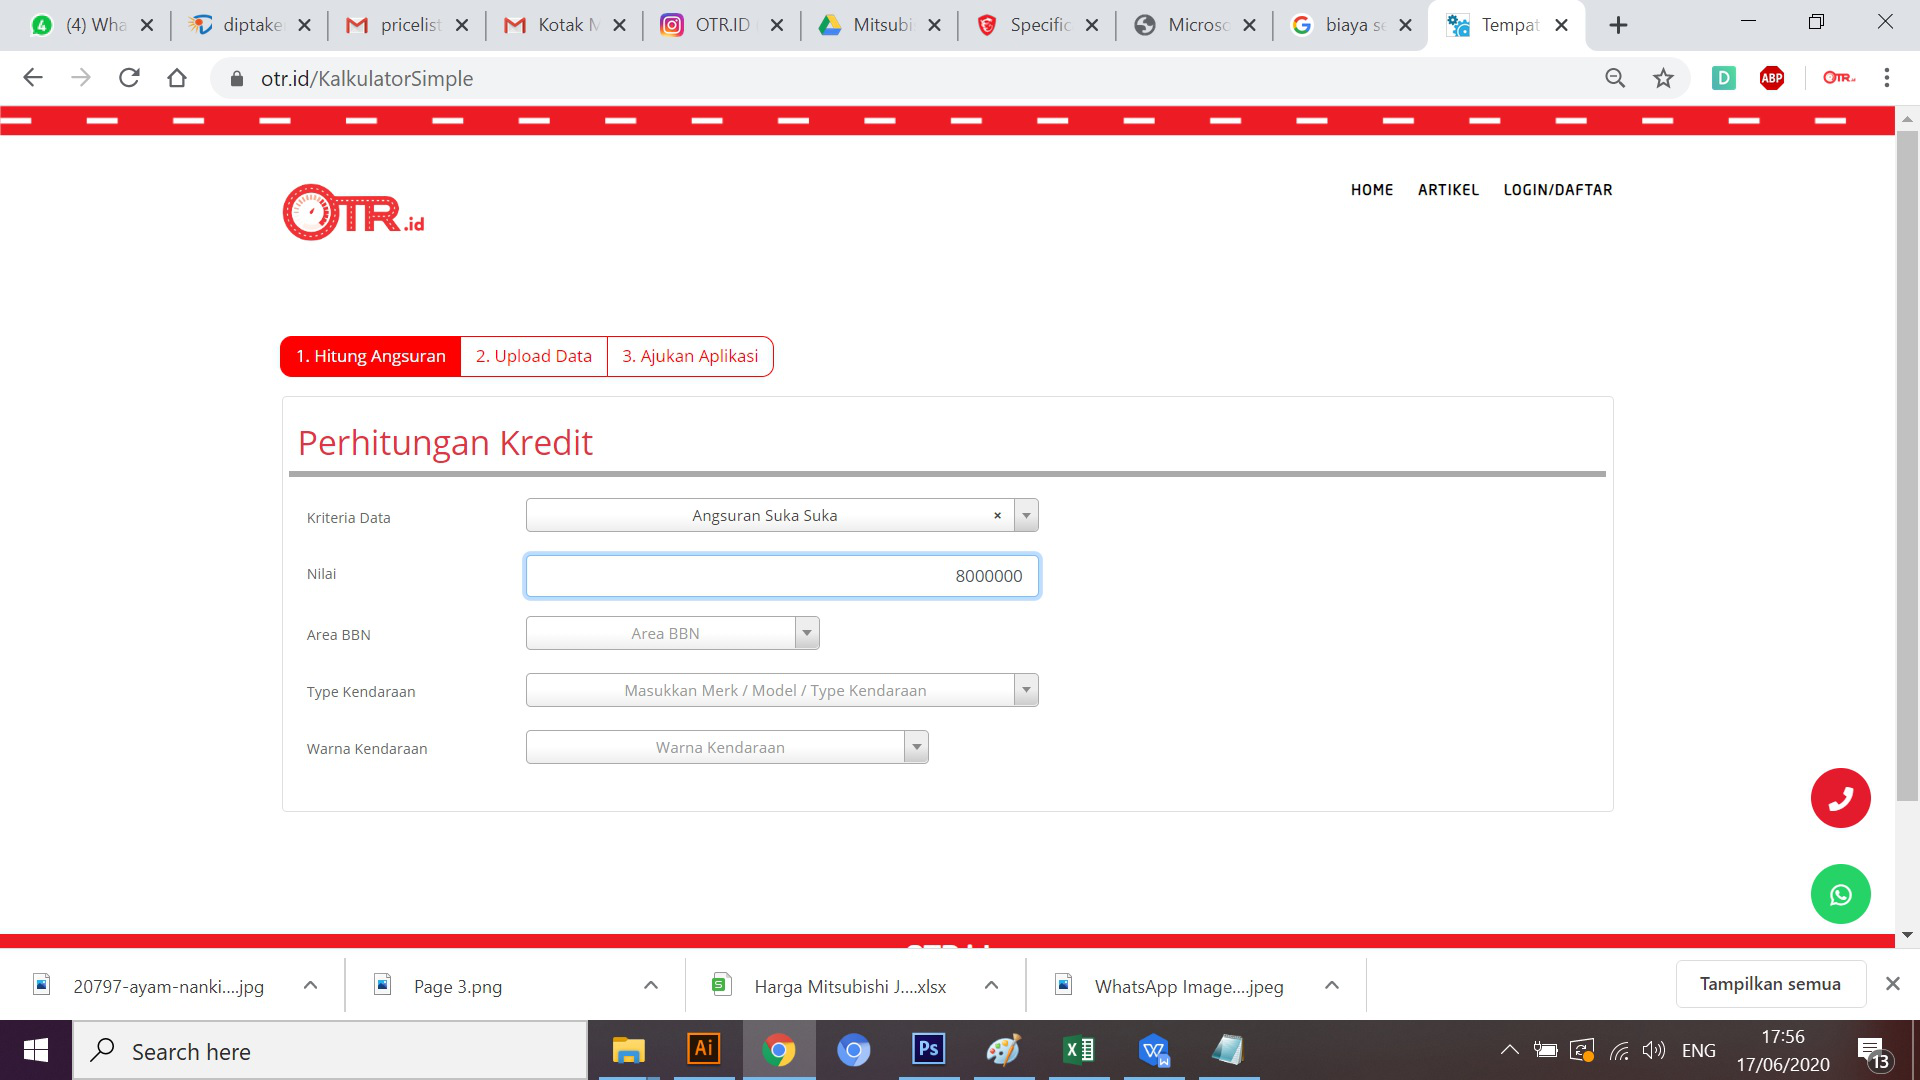This screenshot has width=1920, height=1080.
Task: Click the browser reload button
Action: (x=129, y=78)
